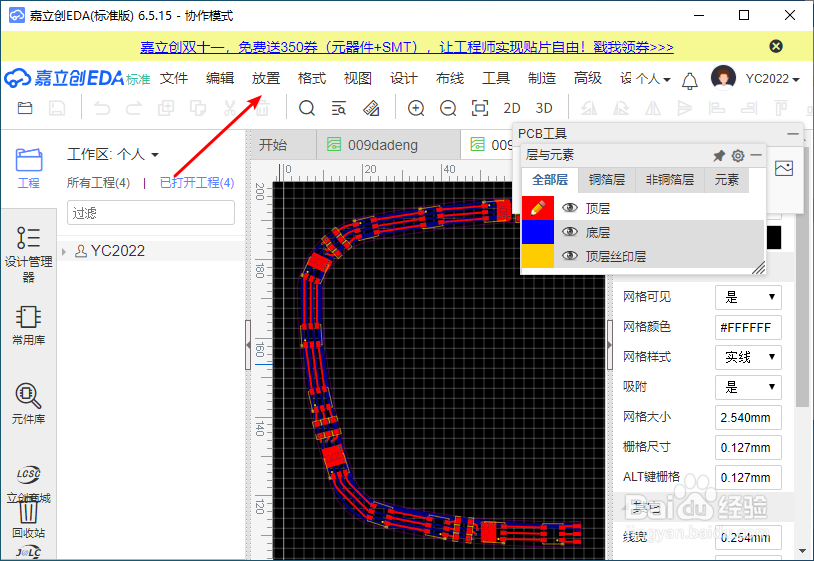The width and height of the screenshot is (814, 561).
Task: Click the 嘉立创双十一 promotion link
Action: point(406,47)
